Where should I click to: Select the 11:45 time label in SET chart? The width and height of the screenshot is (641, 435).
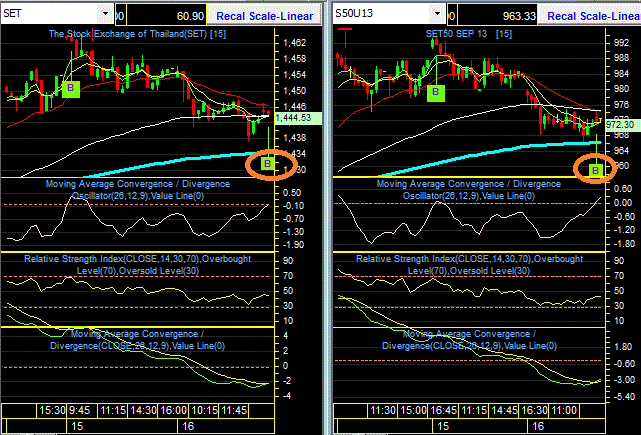234,410
